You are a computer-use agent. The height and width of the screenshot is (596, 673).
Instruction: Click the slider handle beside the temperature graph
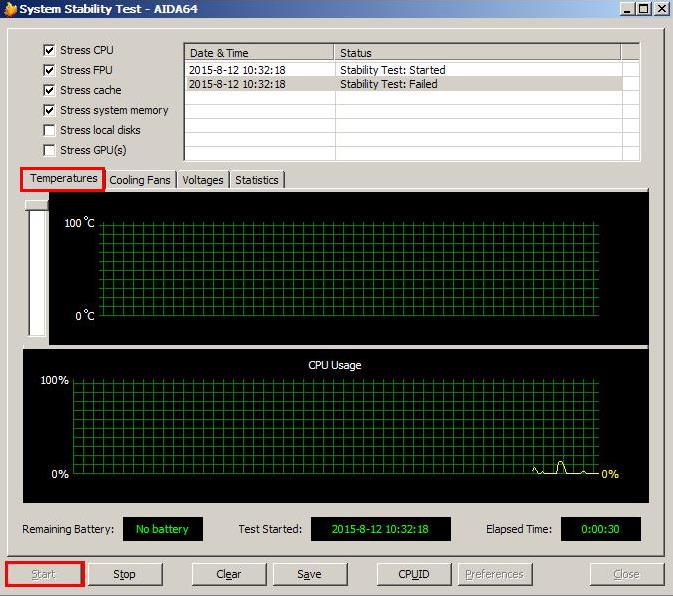click(x=36, y=205)
